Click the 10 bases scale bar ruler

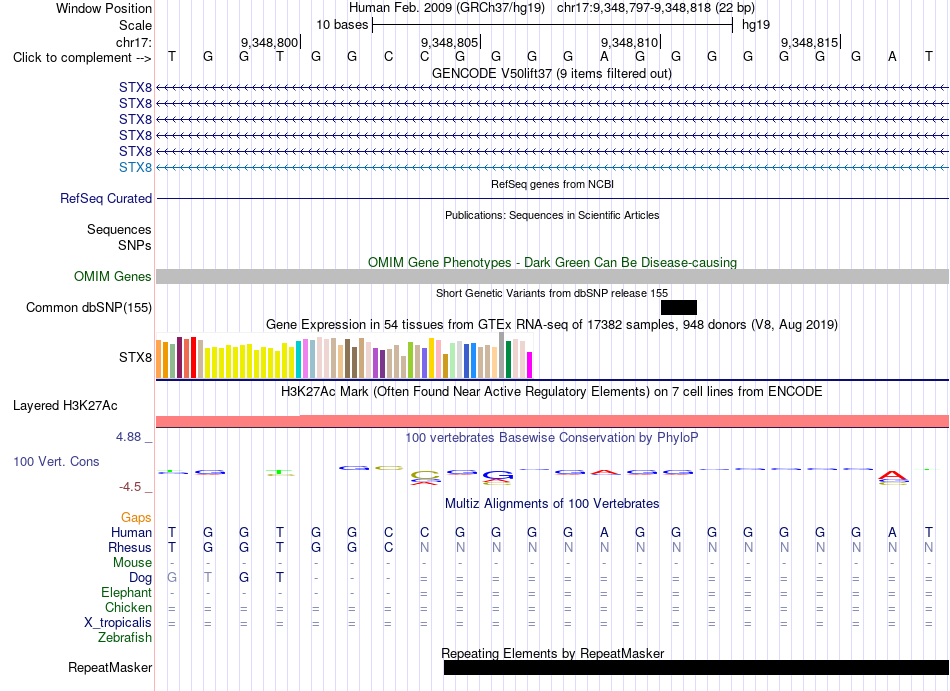click(553, 25)
